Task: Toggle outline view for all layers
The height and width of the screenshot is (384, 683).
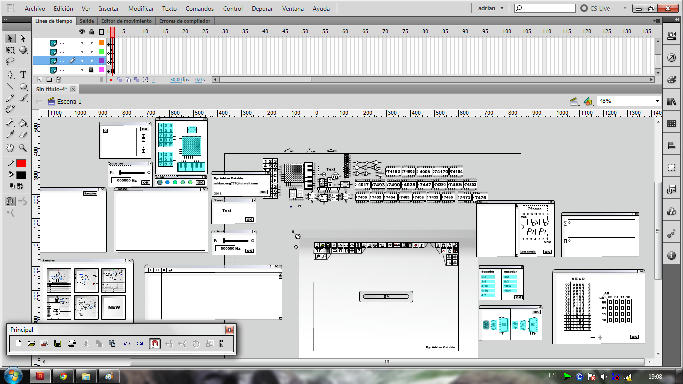Action: pyautogui.click(x=101, y=32)
